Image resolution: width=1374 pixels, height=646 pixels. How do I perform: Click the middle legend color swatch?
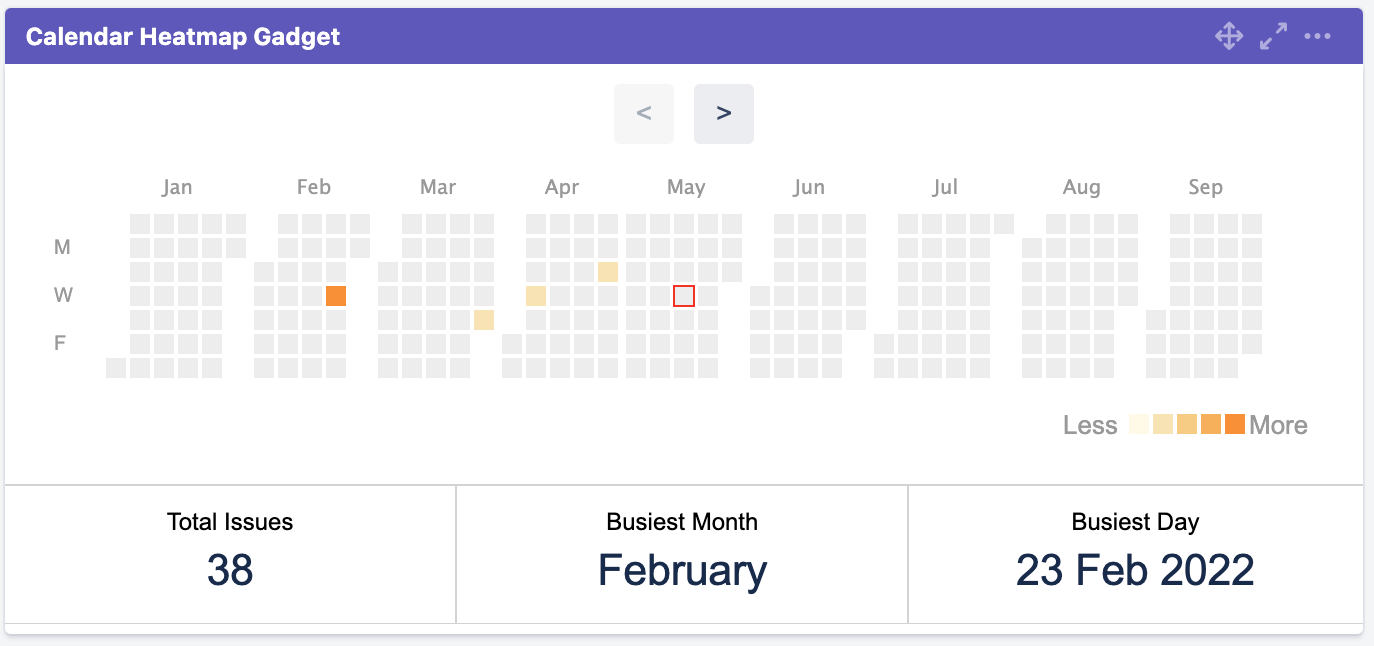pyautogui.click(x=1187, y=424)
